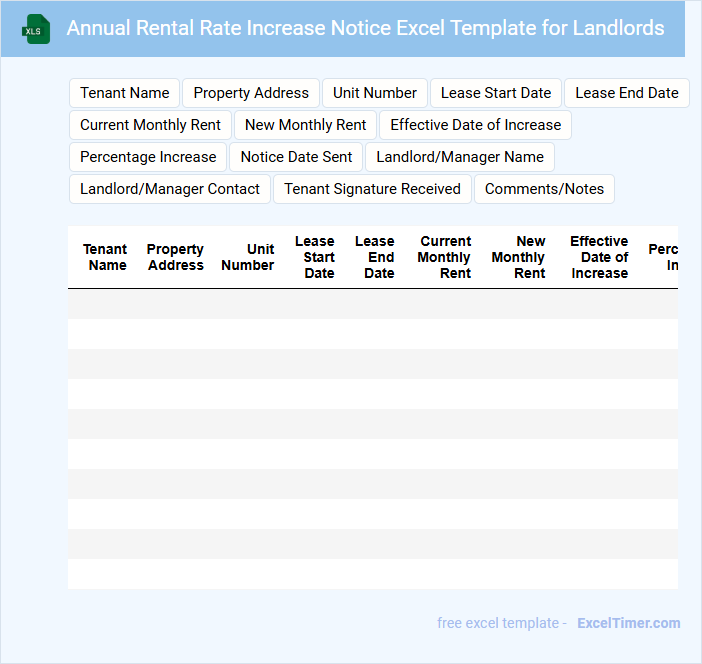Screen dimensions: 702x664
Task: Pick the Current Monthly Rent tag
Action: tap(151, 125)
